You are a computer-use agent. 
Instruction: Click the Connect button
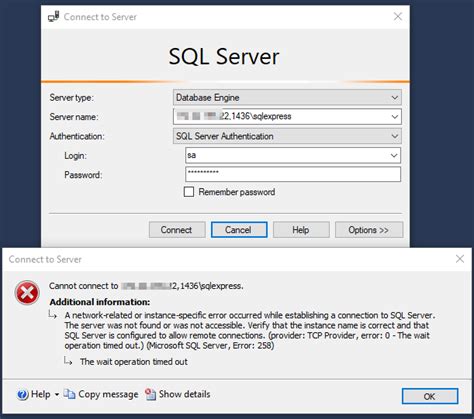[x=177, y=230]
